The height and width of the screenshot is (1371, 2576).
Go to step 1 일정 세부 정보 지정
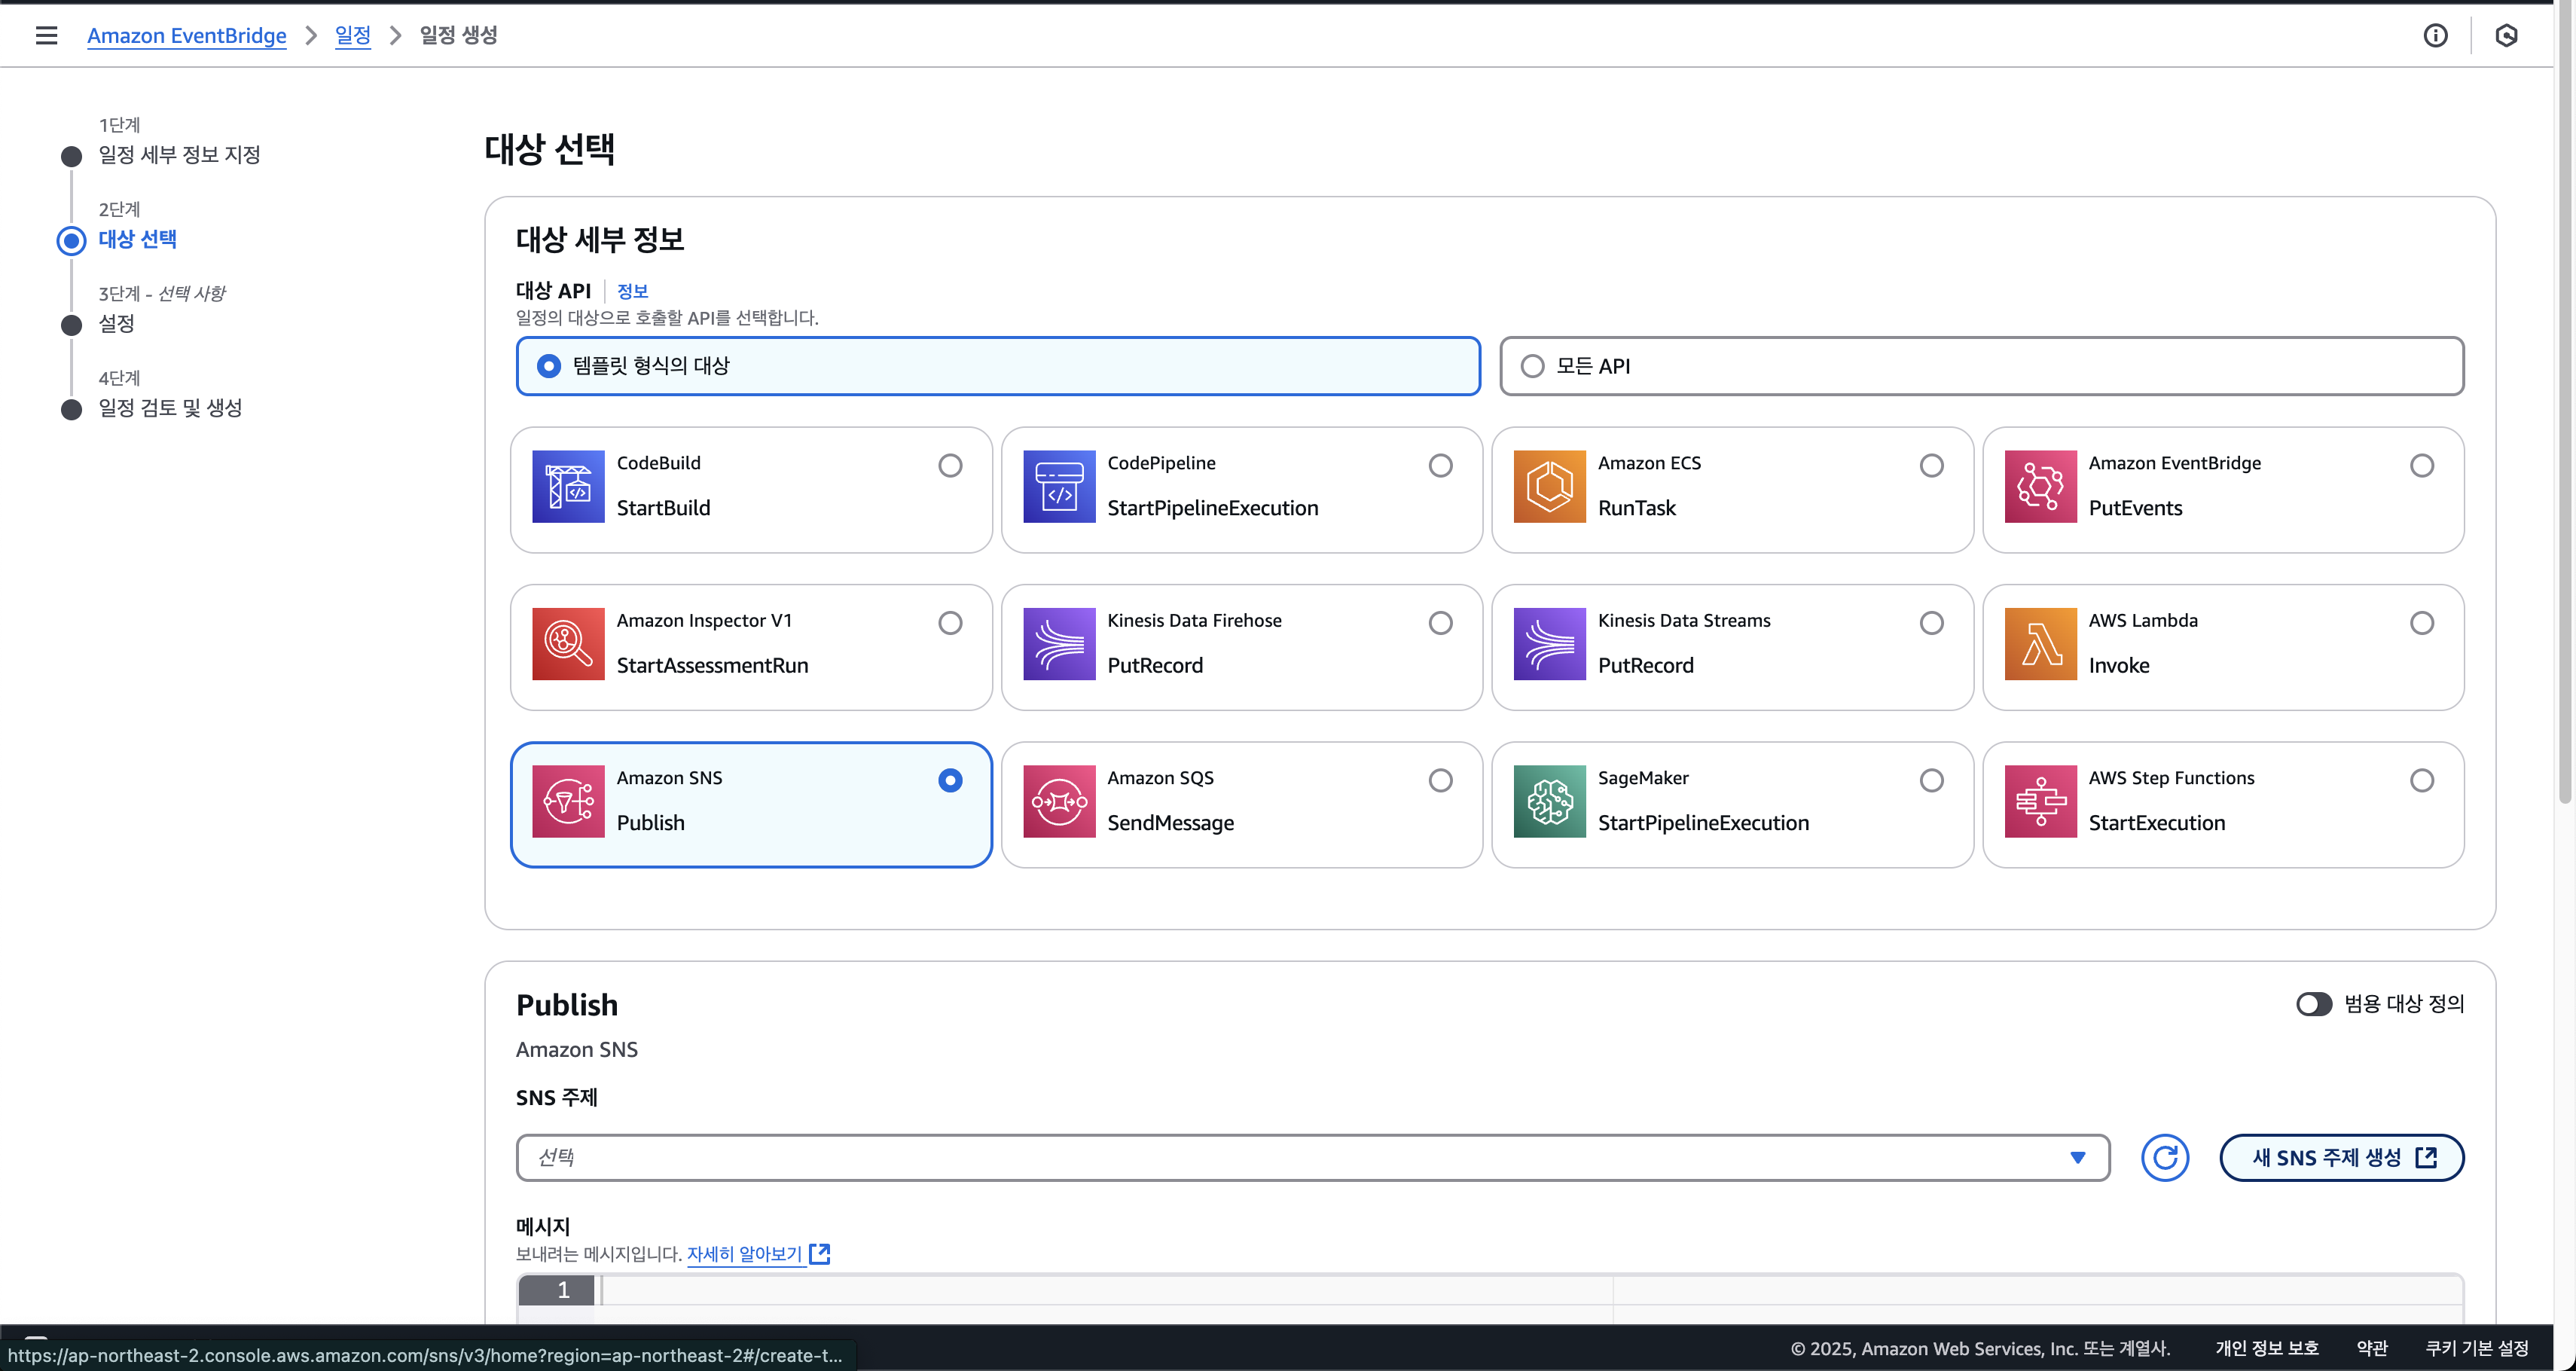point(179,155)
